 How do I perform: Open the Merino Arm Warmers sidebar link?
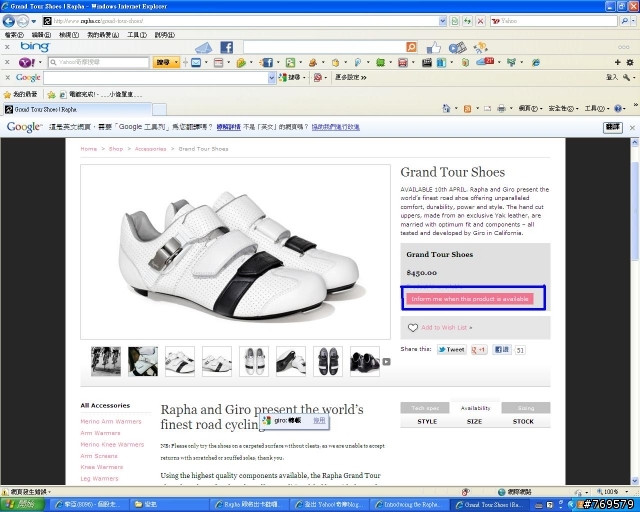pyautogui.click(x=111, y=421)
